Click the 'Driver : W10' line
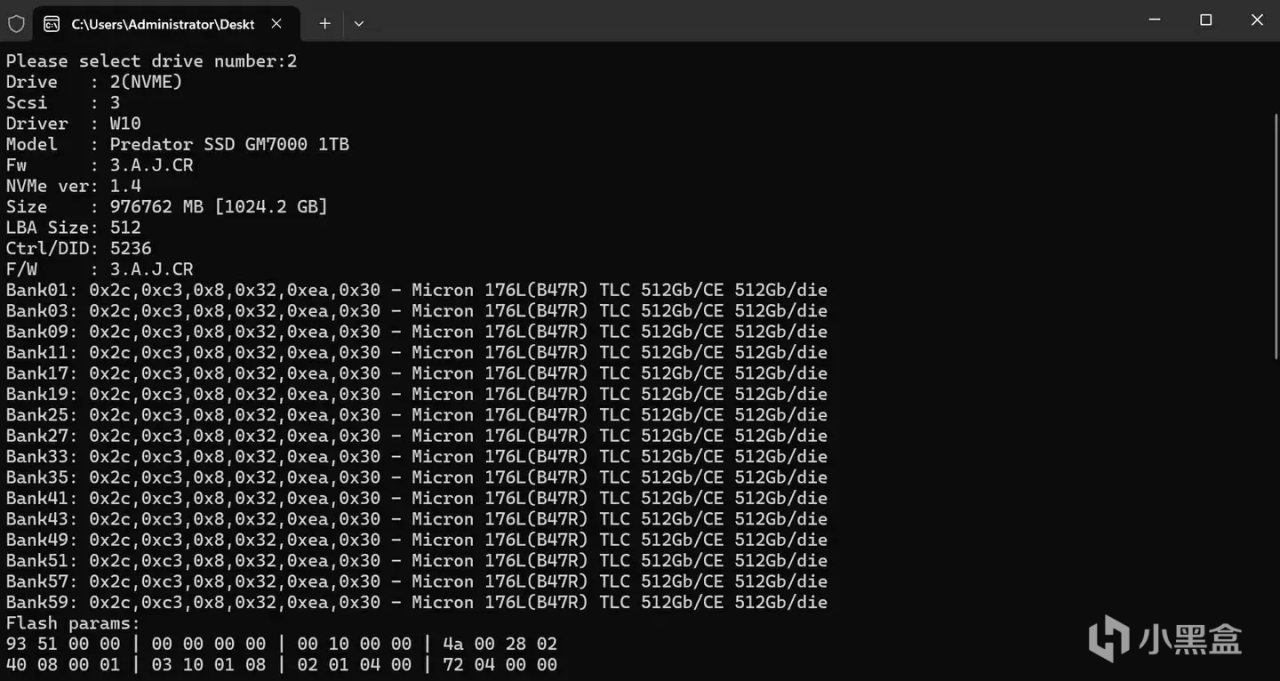Image resolution: width=1280 pixels, height=681 pixels. point(73,124)
